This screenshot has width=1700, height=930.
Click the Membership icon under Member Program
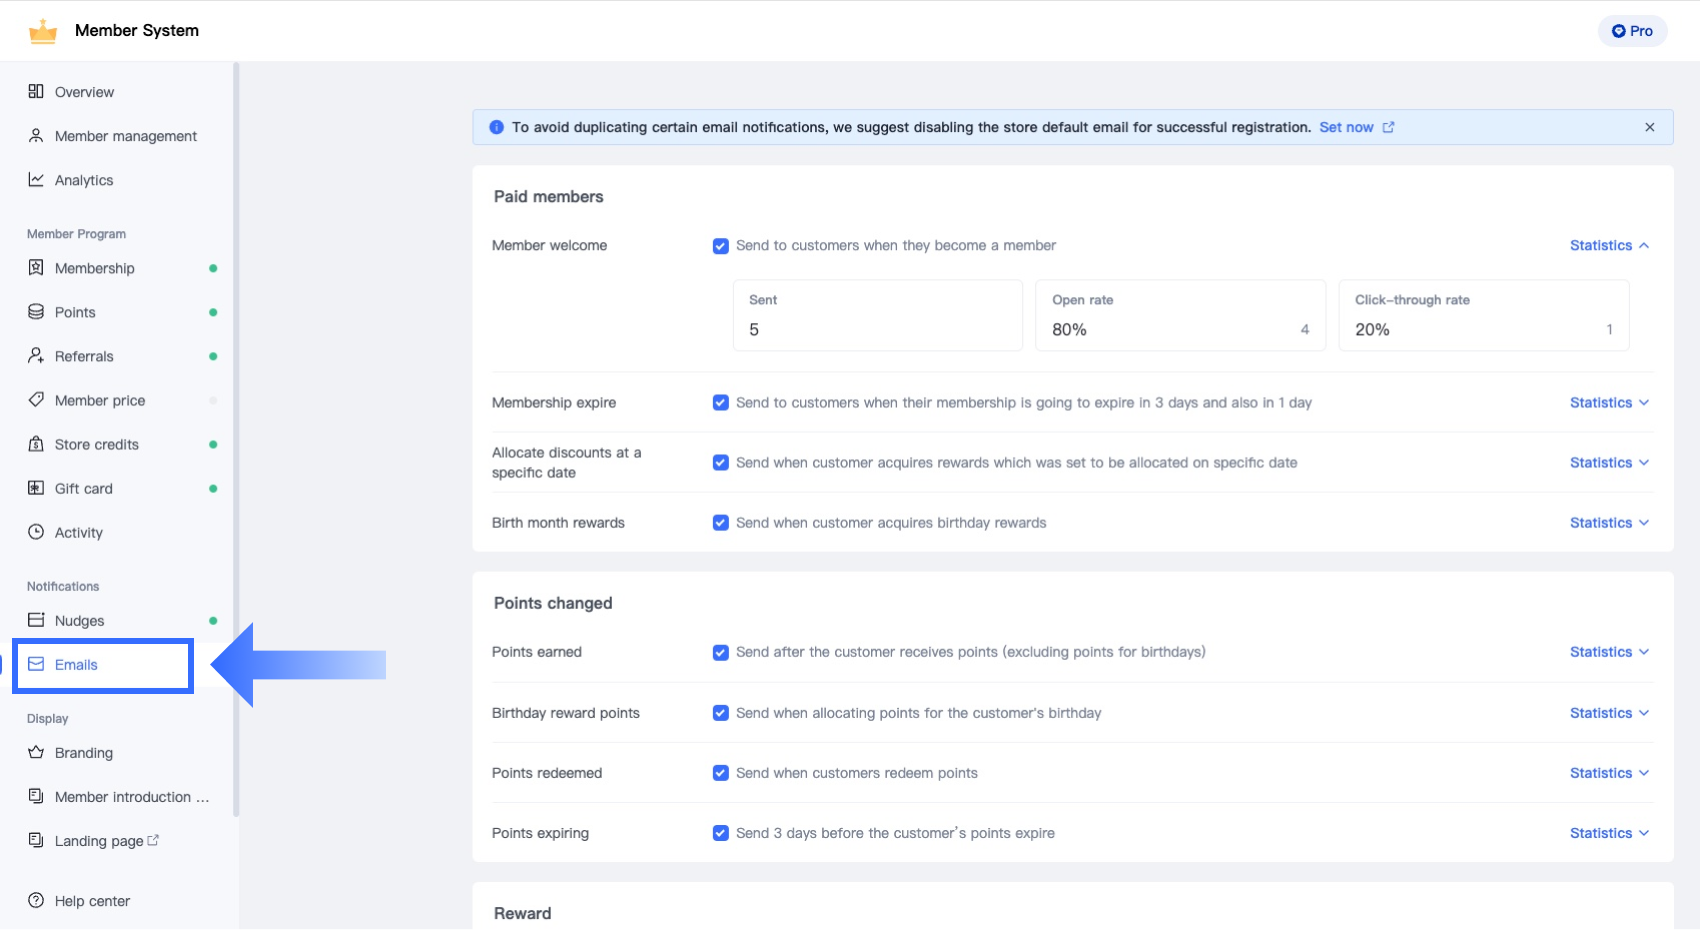click(35, 267)
